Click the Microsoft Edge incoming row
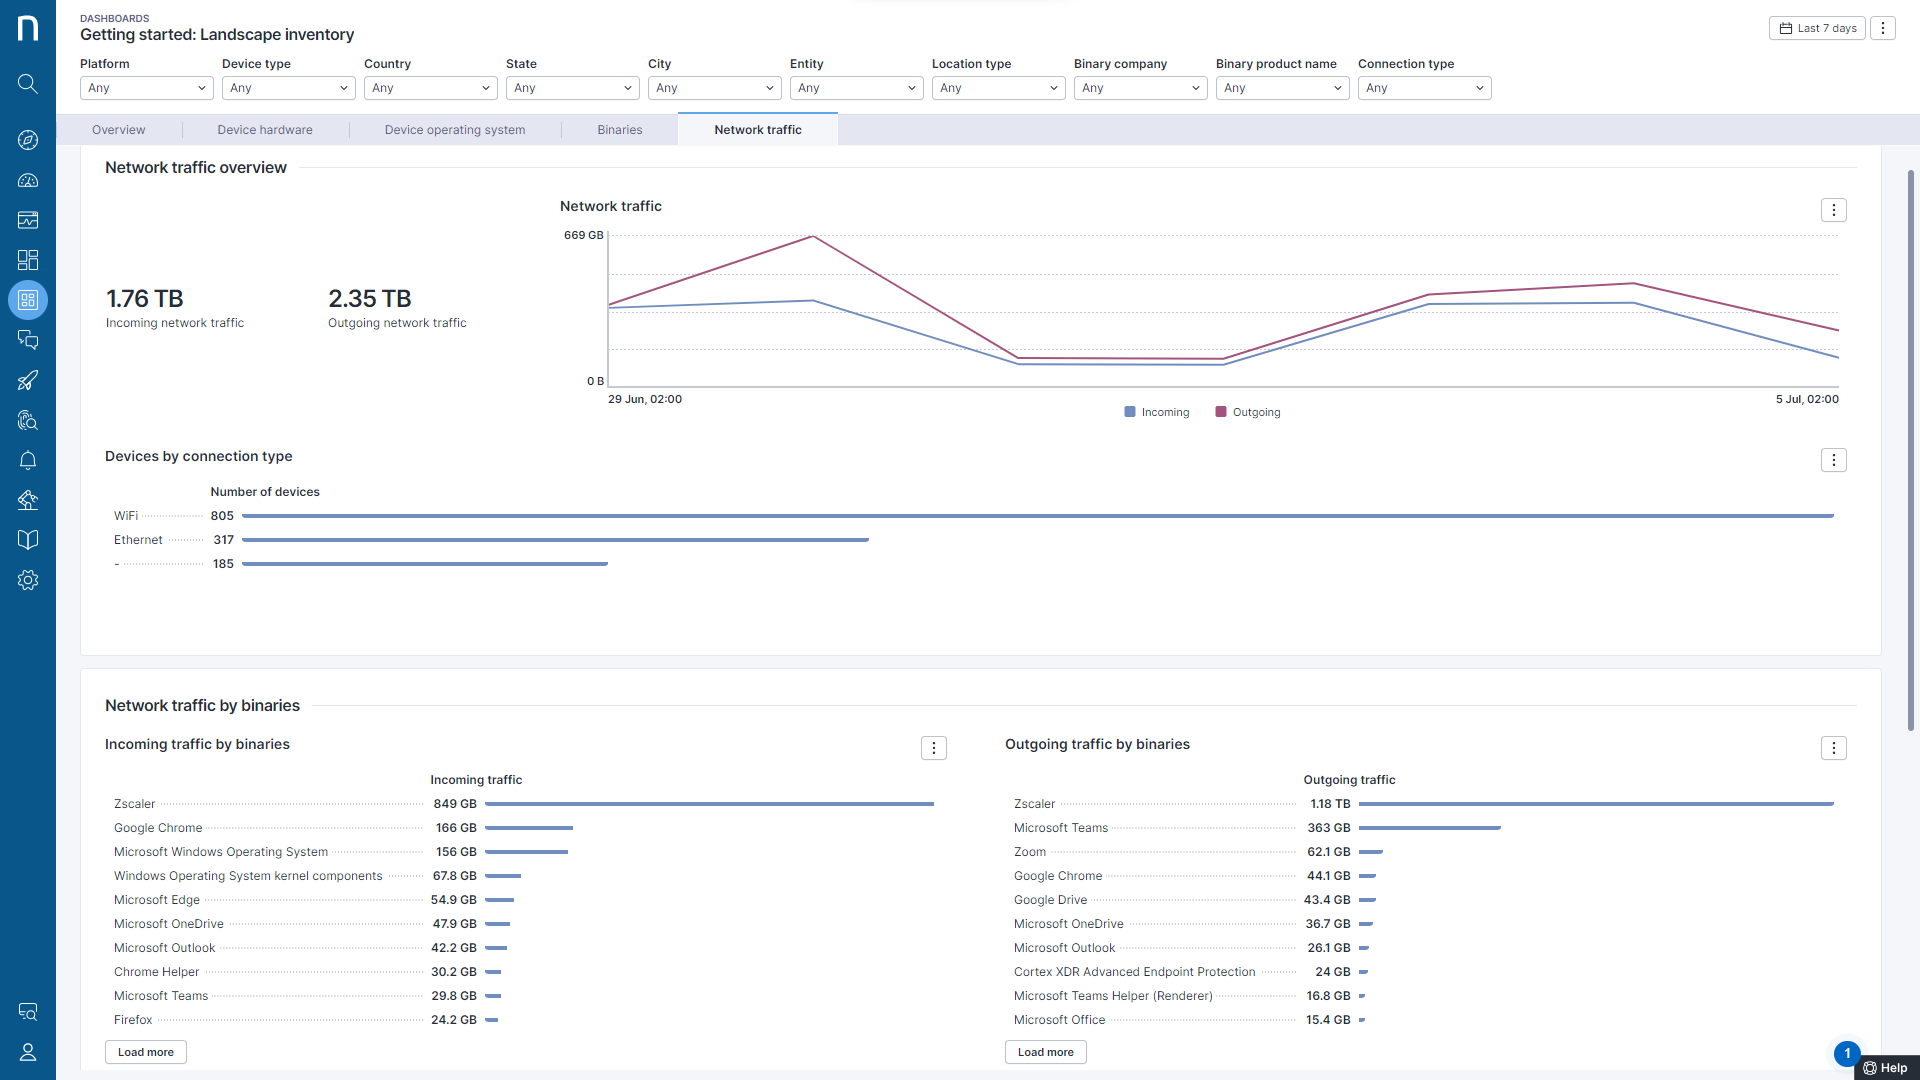 tap(525, 900)
